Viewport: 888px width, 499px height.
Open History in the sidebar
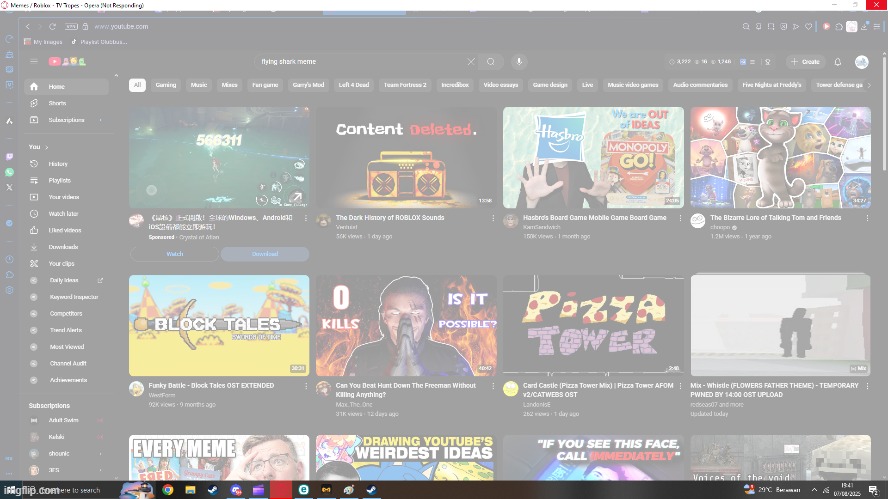(66, 164)
